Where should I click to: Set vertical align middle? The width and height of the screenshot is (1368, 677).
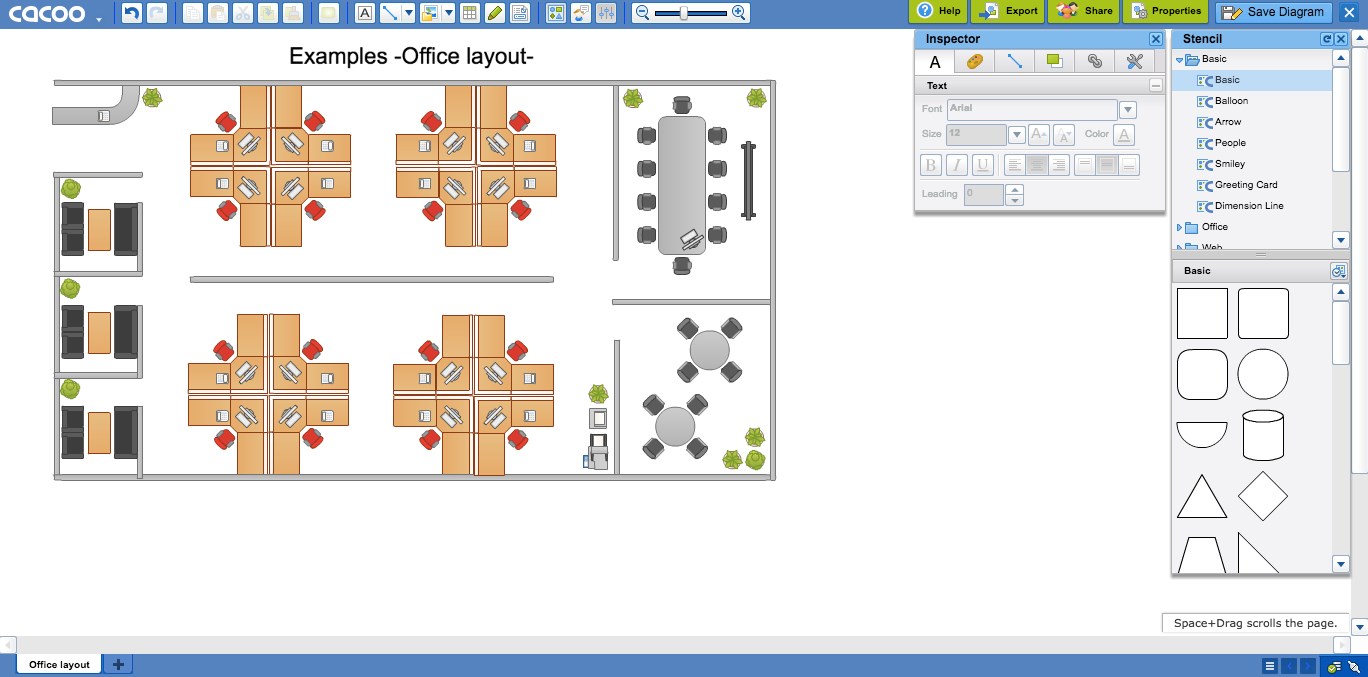(x=1107, y=165)
